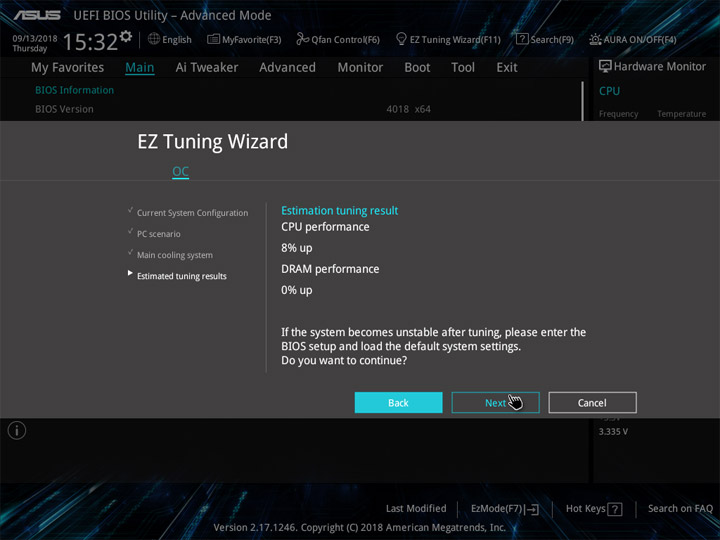The height and width of the screenshot is (540, 720).
Task: Open the Exit tab
Action: pos(507,68)
